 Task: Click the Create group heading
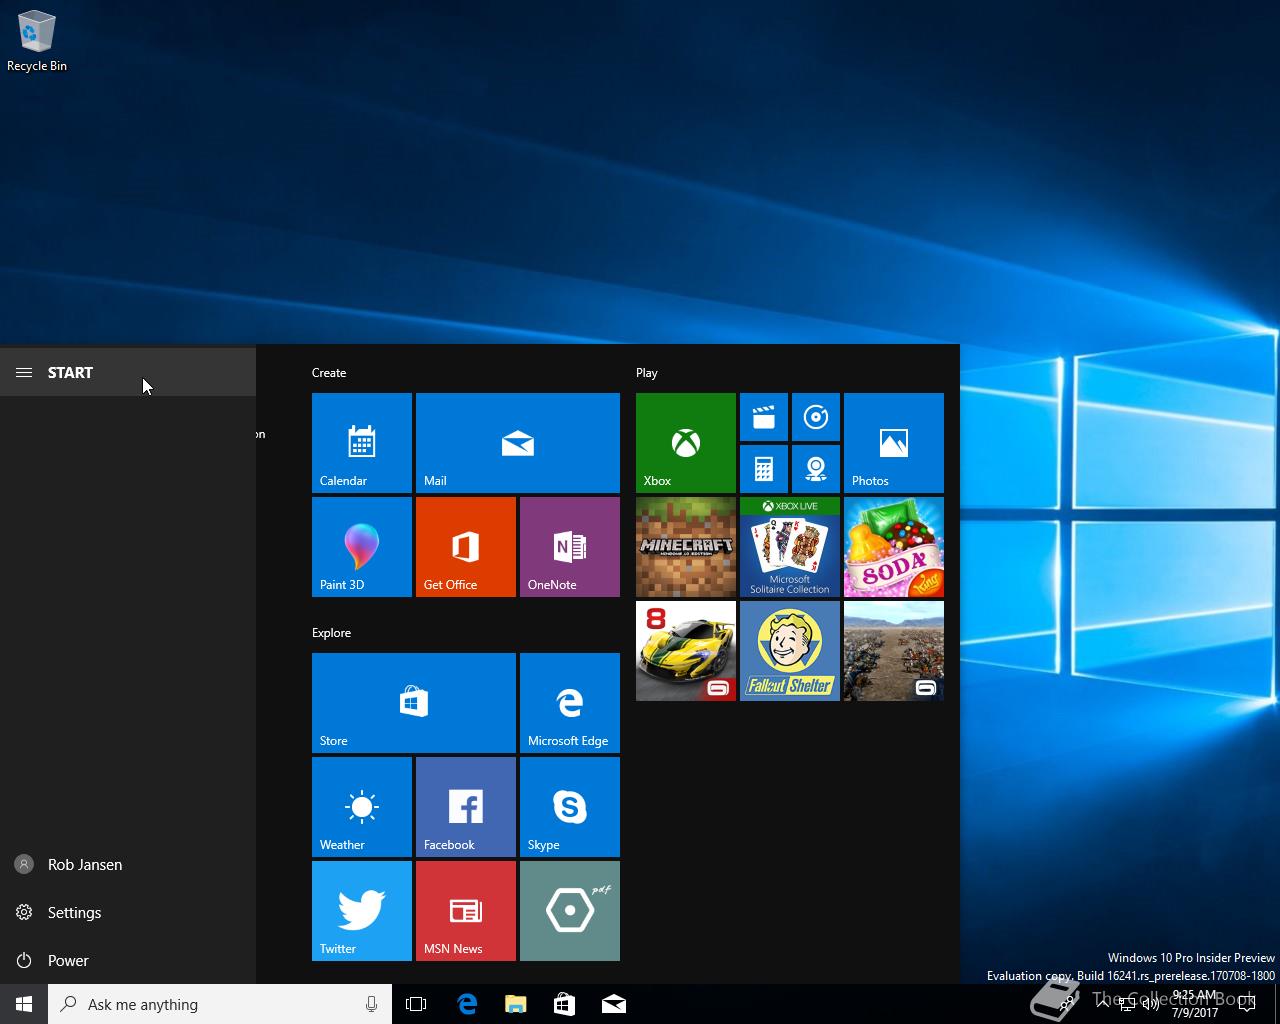[329, 372]
